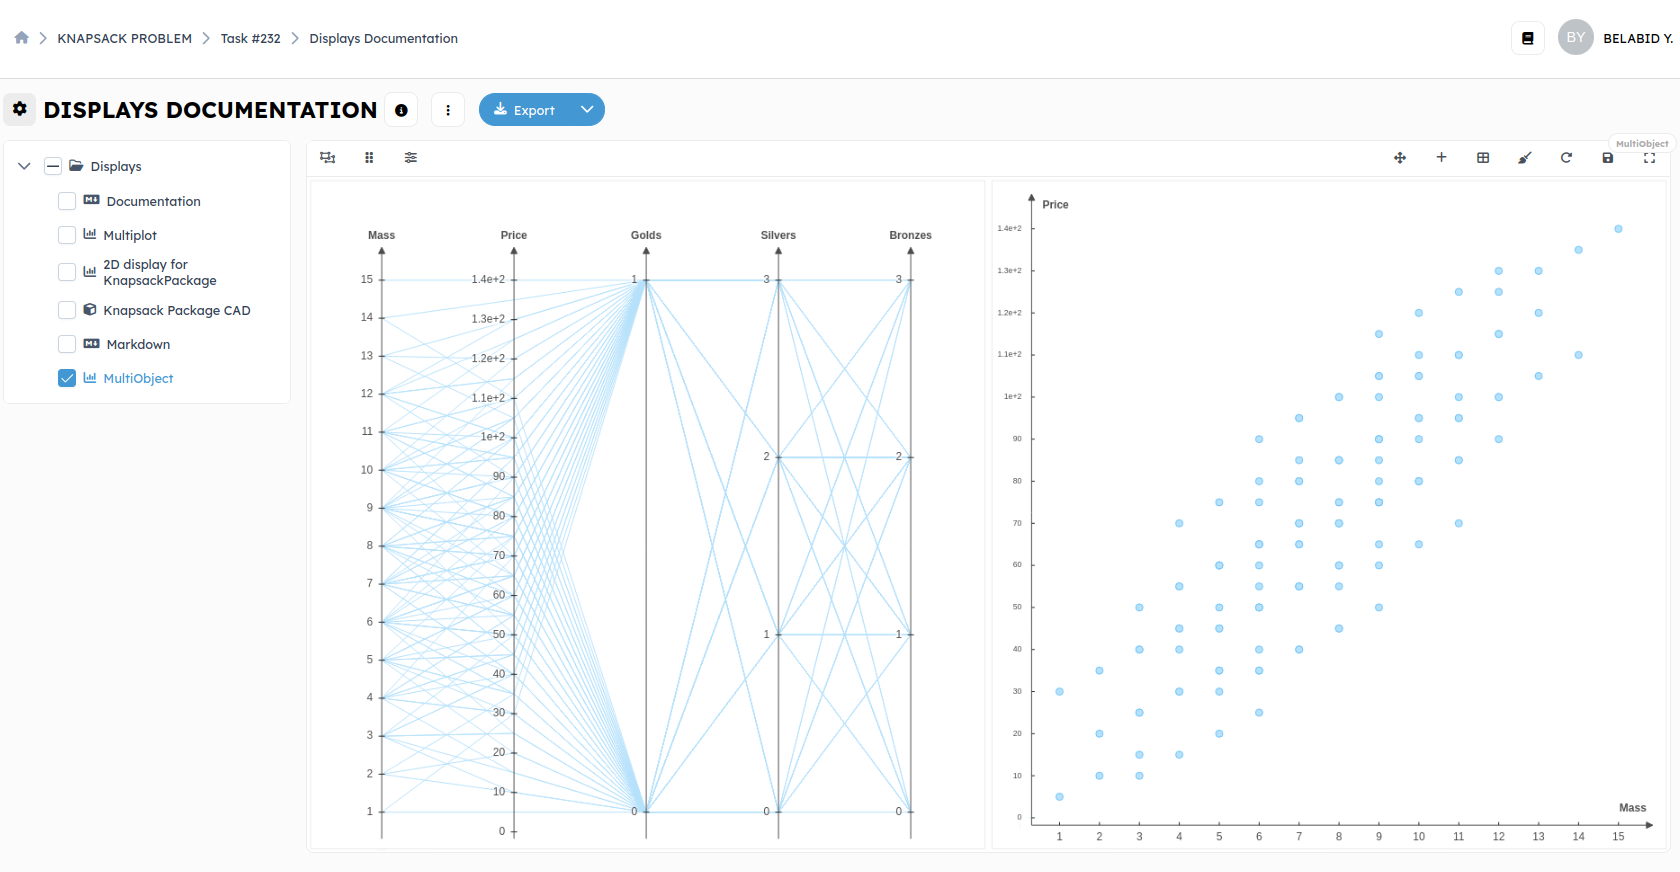
Task: Uncheck the MultiObject display checkbox
Action: (67, 378)
